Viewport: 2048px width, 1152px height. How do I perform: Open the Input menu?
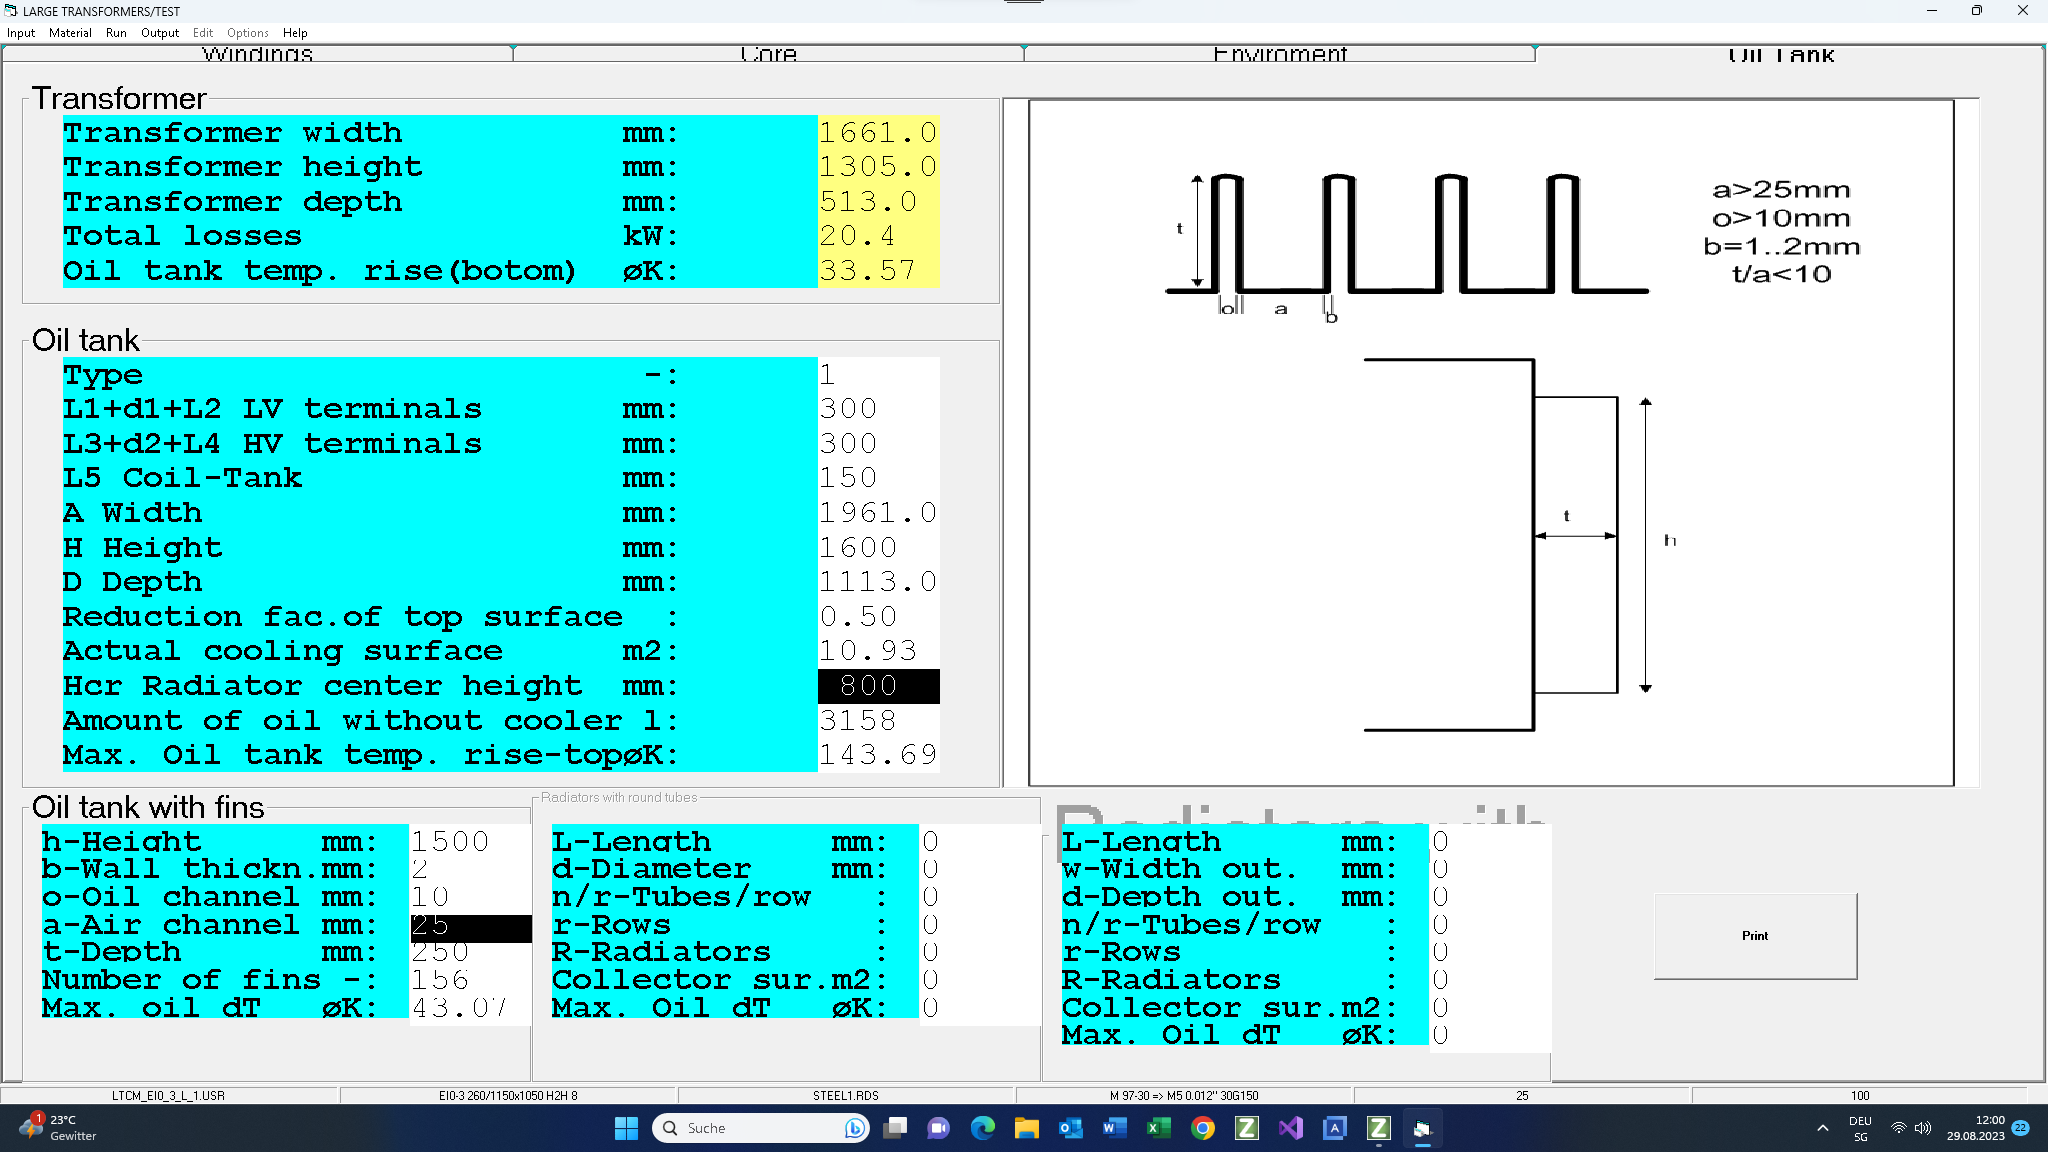click(21, 33)
